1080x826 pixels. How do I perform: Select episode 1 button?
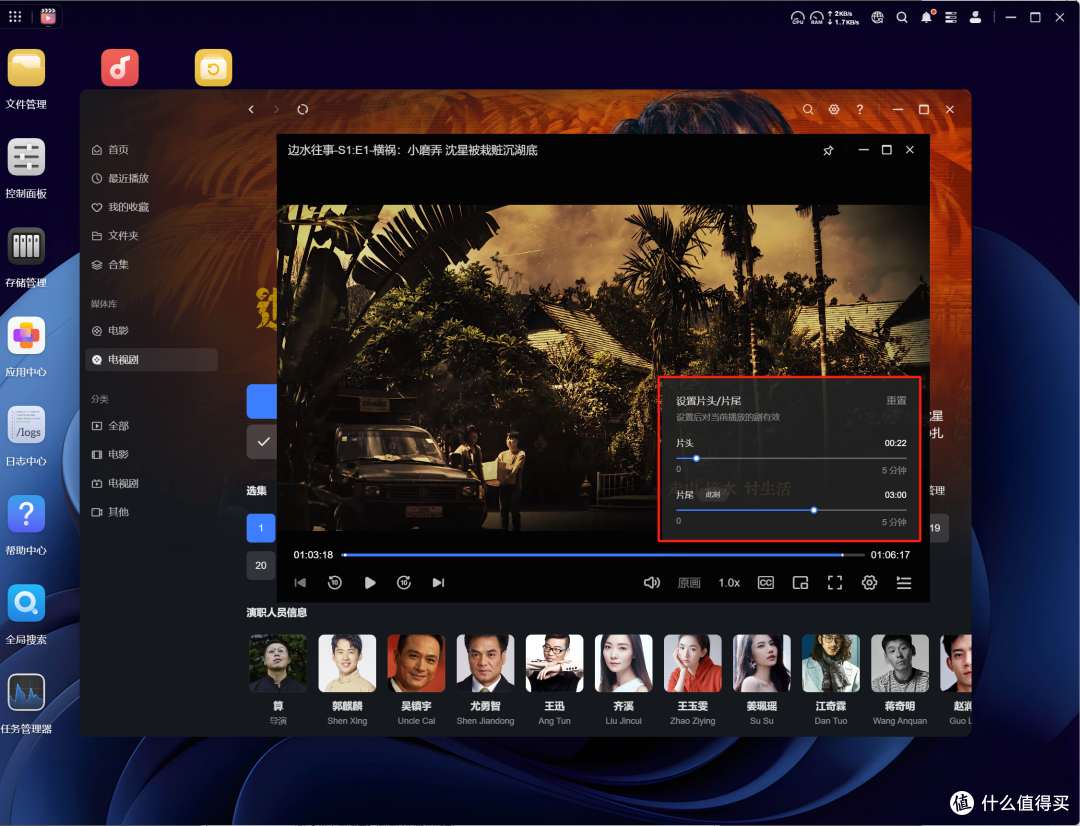pyautogui.click(x=261, y=528)
